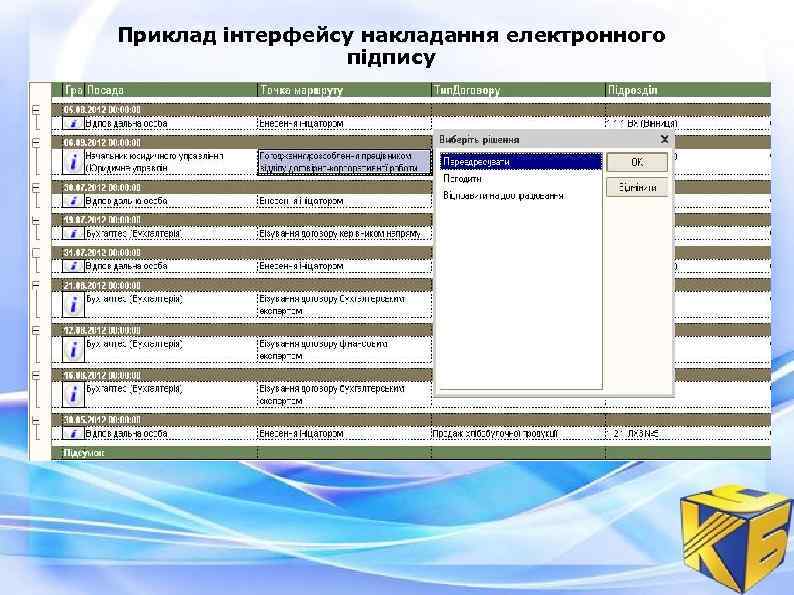794x595 pixels.
Task: Sort by the Точка маршруту column header
Action: point(344,90)
